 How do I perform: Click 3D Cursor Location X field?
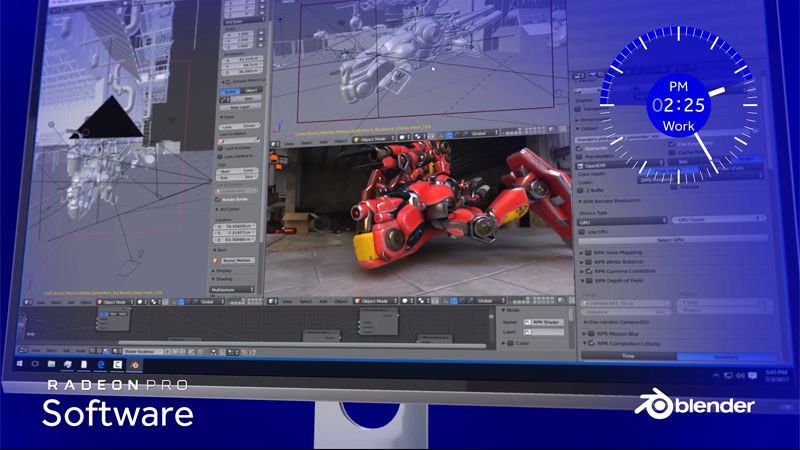pyautogui.click(x=234, y=226)
